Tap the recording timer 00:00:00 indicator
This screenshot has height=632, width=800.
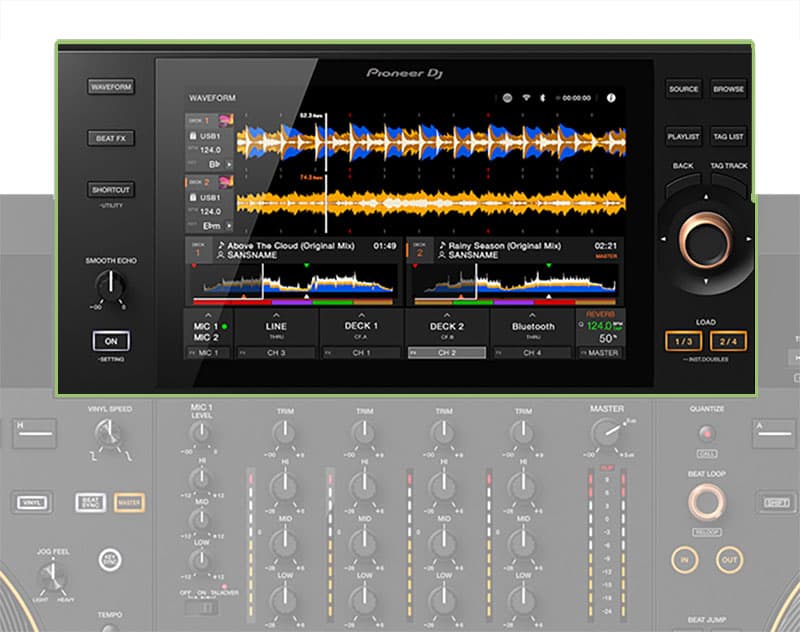coord(574,98)
